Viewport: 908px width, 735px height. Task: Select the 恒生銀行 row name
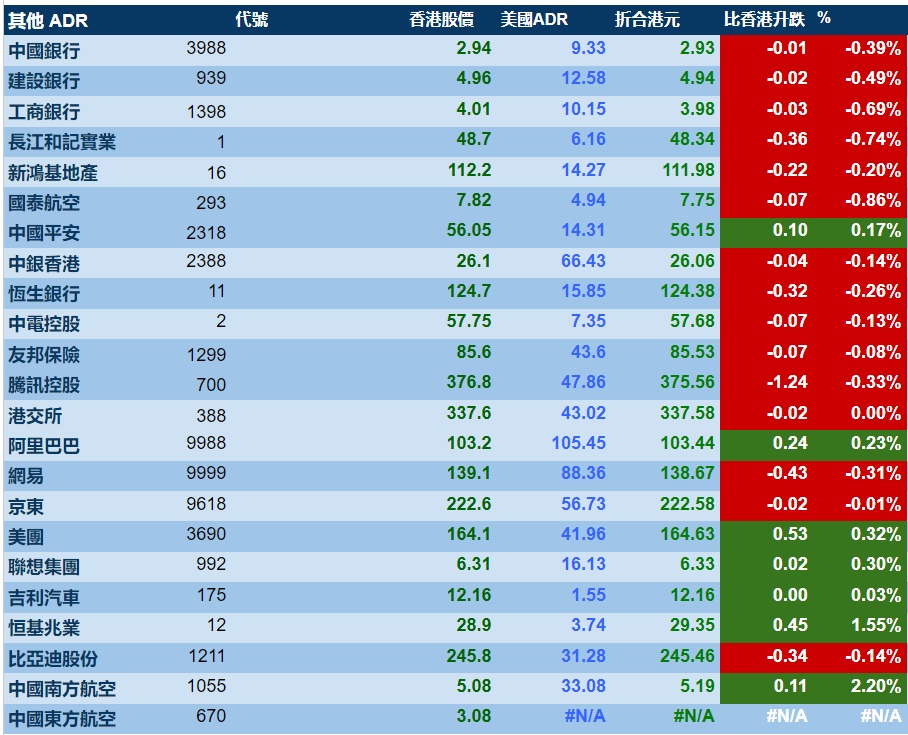point(44,294)
